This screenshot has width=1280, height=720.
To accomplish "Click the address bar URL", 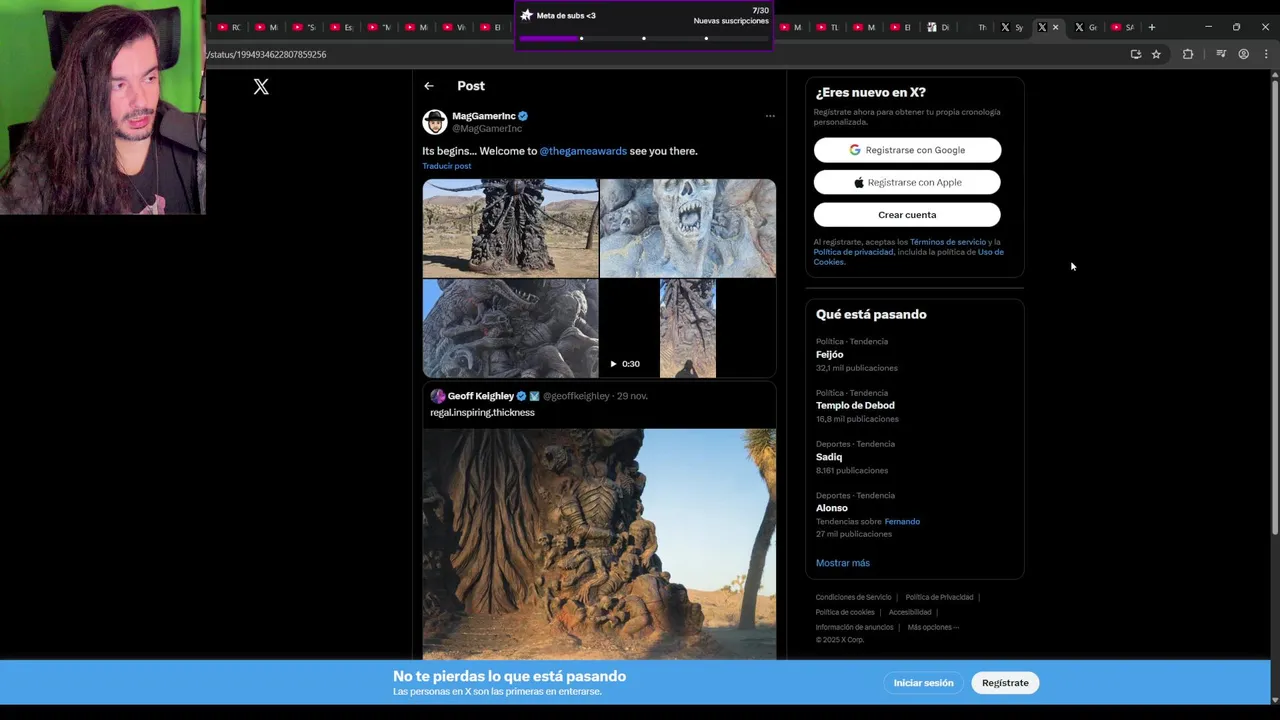I will coord(266,54).
